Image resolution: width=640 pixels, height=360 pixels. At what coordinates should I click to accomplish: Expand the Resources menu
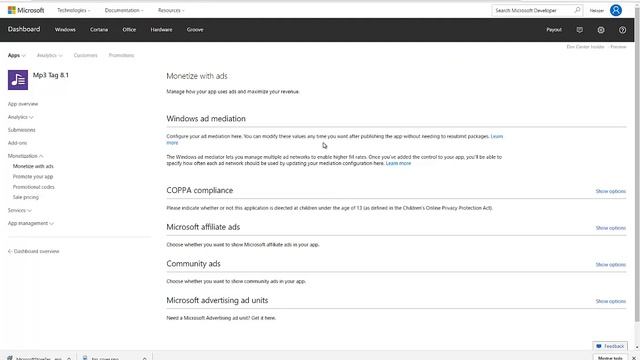coord(171,10)
